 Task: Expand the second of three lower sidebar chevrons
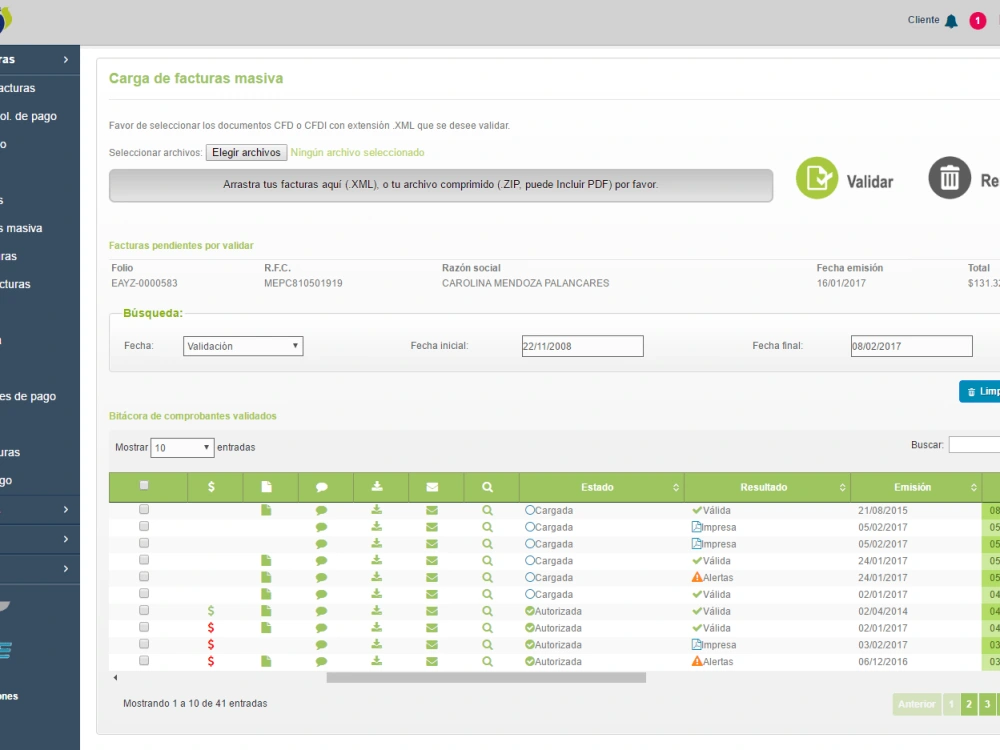[x=66, y=539]
